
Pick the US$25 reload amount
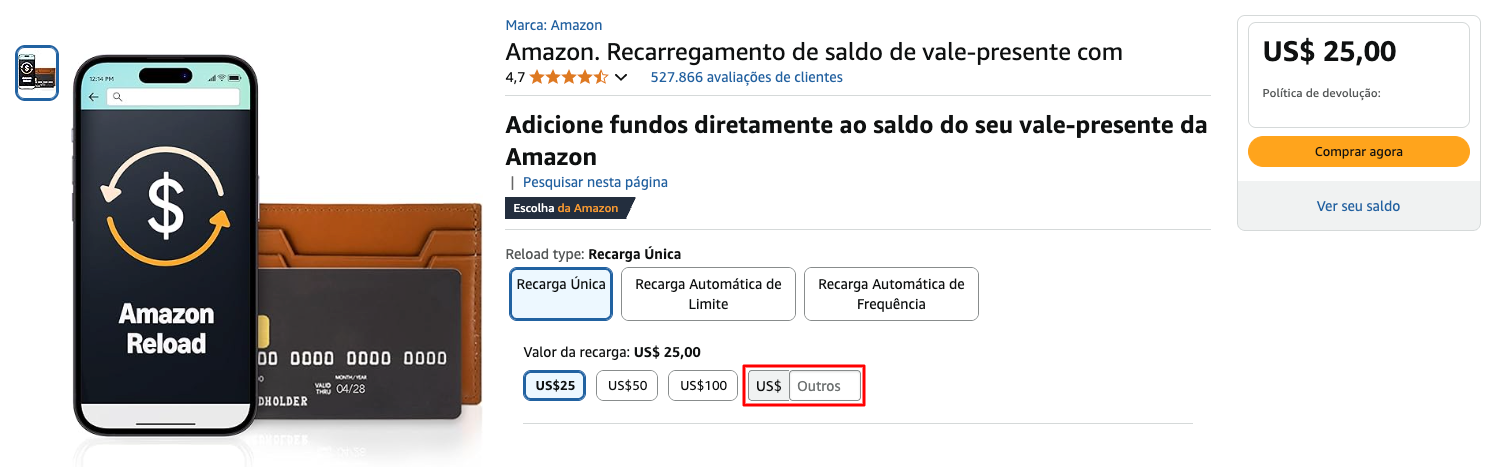555,386
